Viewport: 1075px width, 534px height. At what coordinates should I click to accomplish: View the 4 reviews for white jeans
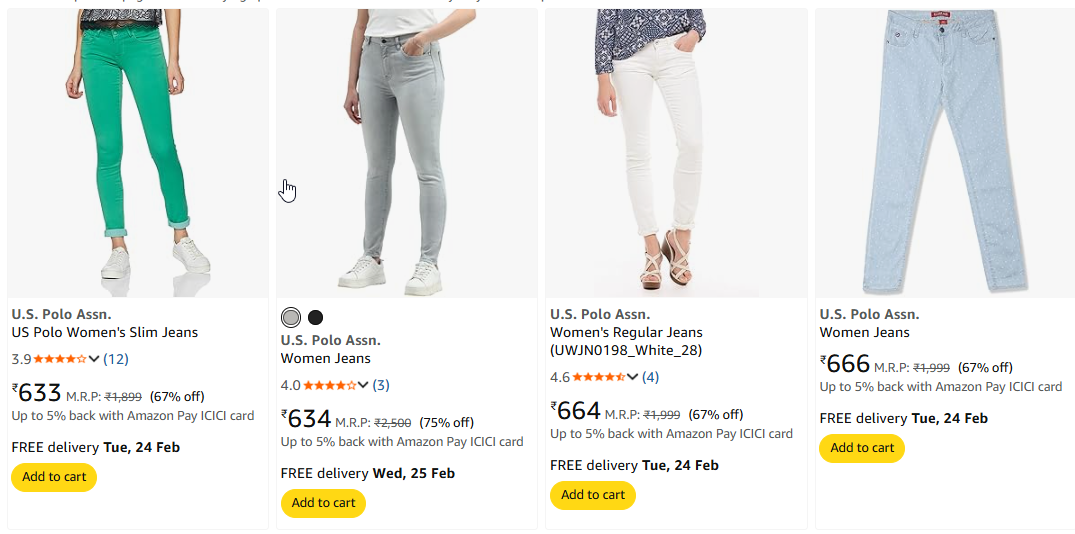[651, 377]
